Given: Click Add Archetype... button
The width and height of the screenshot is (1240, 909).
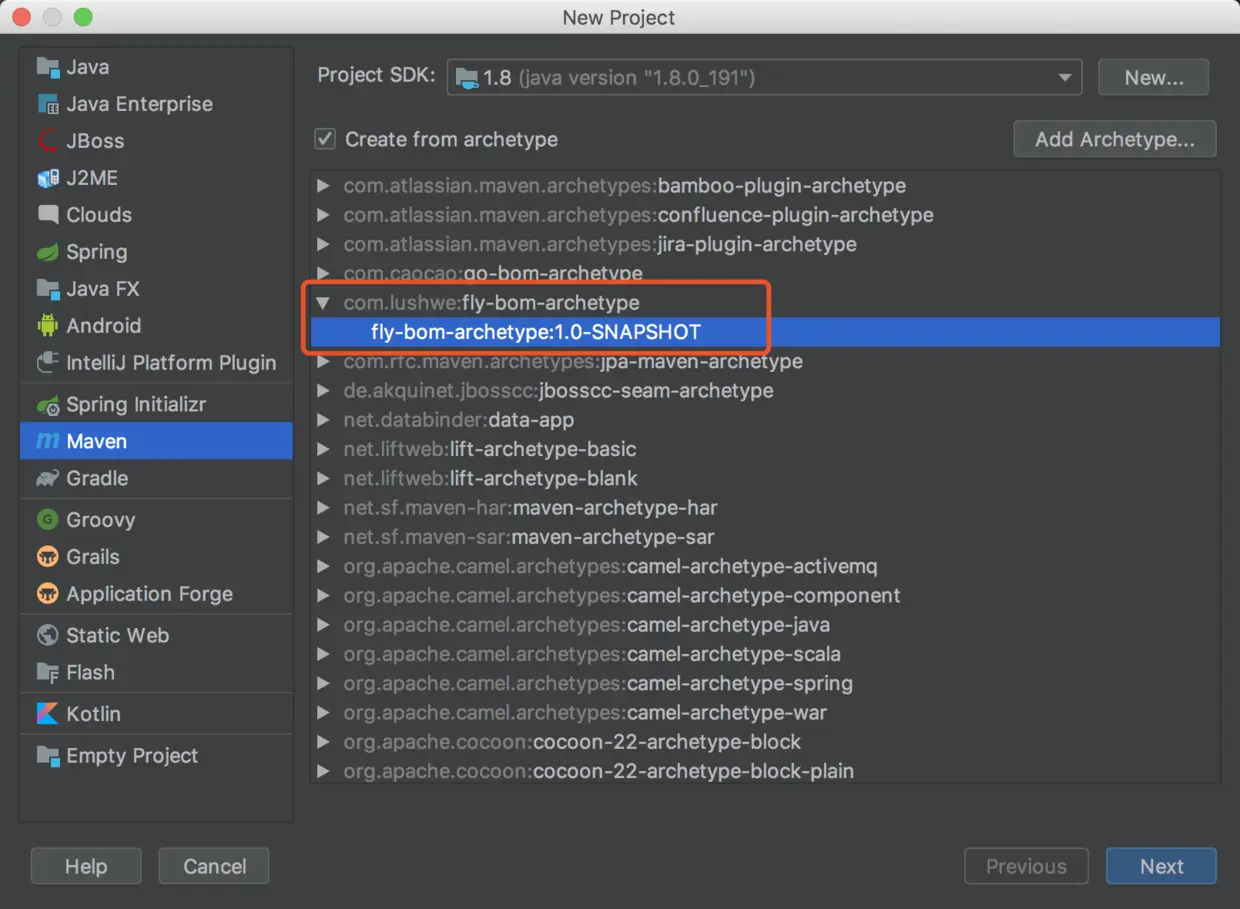Looking at the screenshot, I should pyautogui.click(x=1115, y=139).
